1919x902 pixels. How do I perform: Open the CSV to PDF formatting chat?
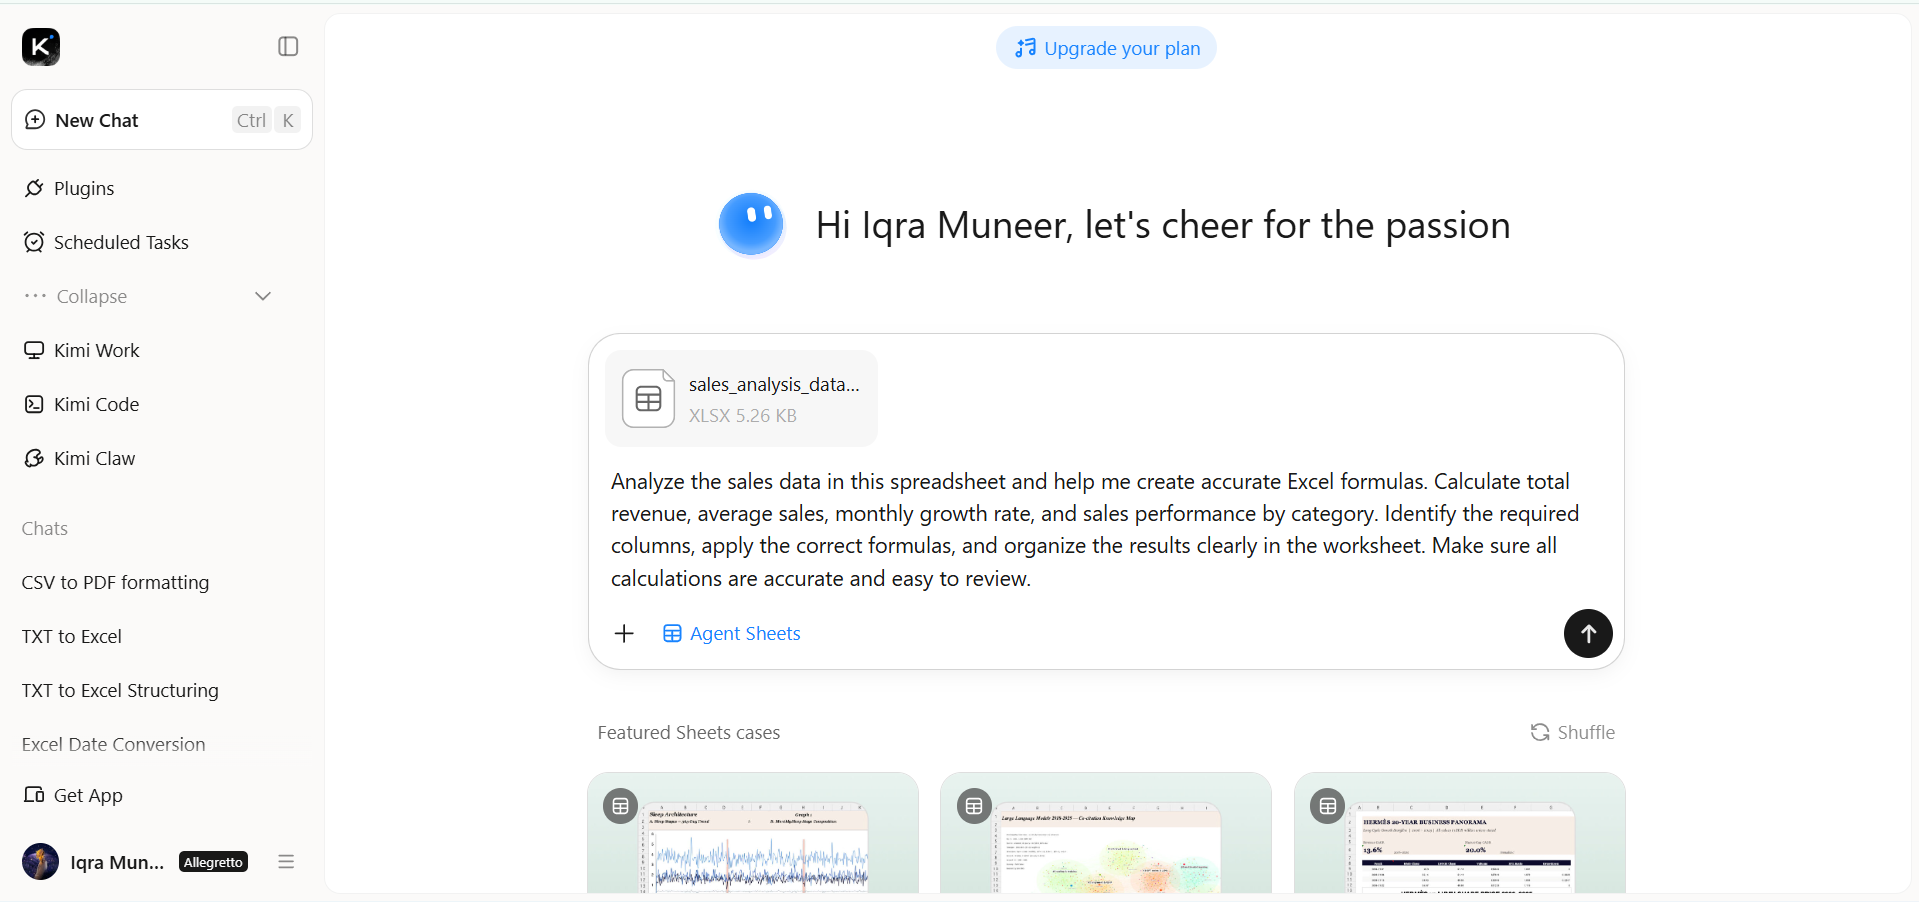[x=116, y=582]
